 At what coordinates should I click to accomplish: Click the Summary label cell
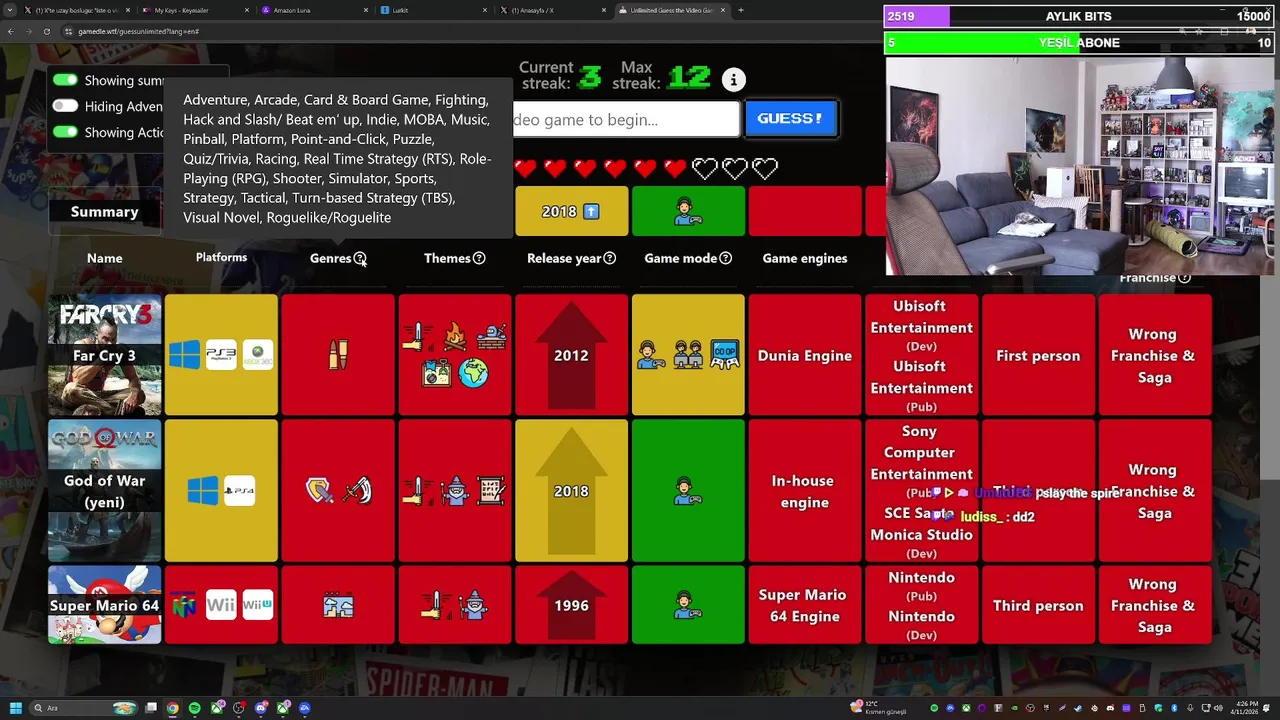click(105, 212)
